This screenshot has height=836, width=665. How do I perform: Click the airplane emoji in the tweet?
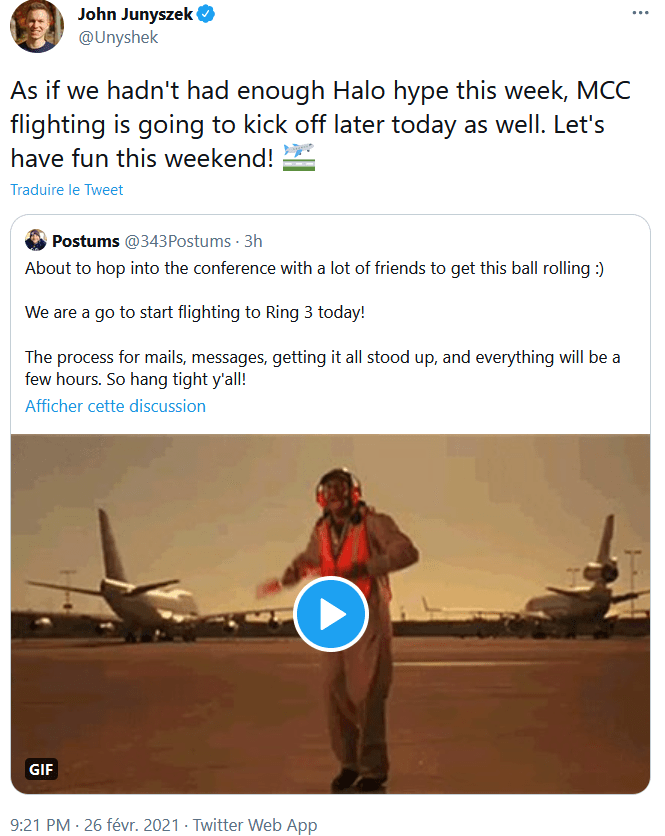tap(298, 157)
